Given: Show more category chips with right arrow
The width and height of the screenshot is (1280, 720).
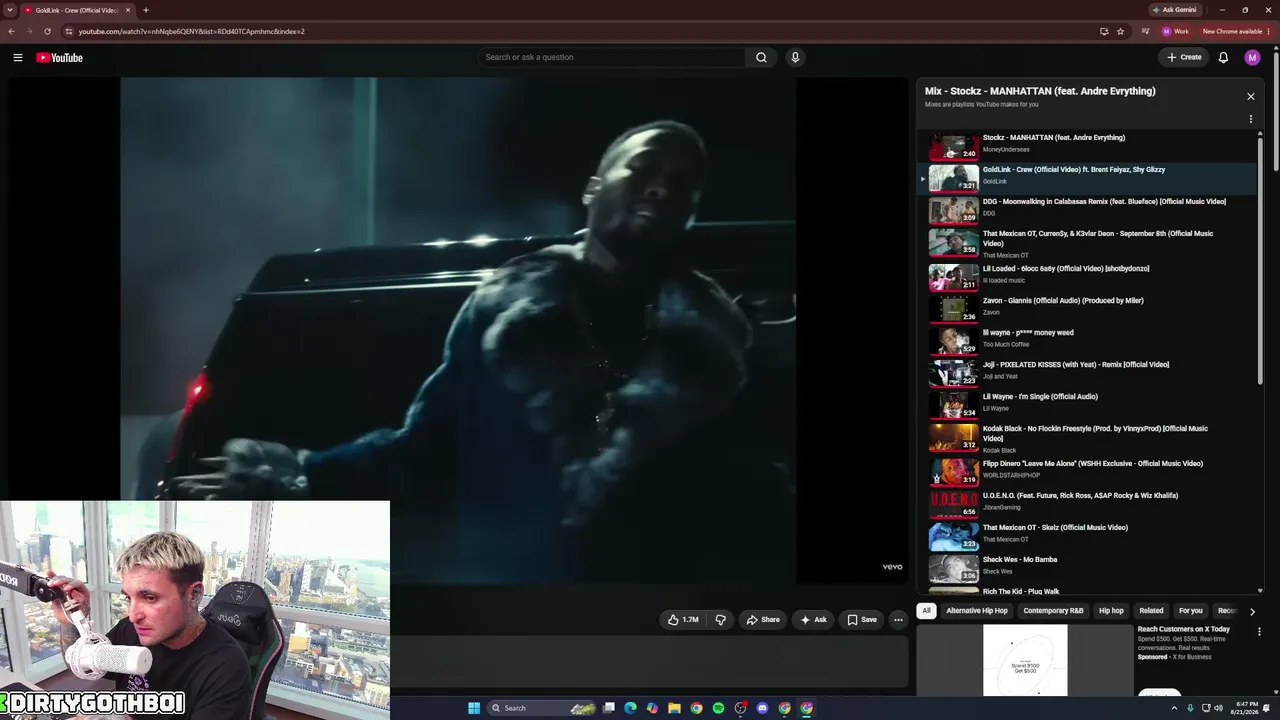Looking at the screenshot, I should 1252,611.
